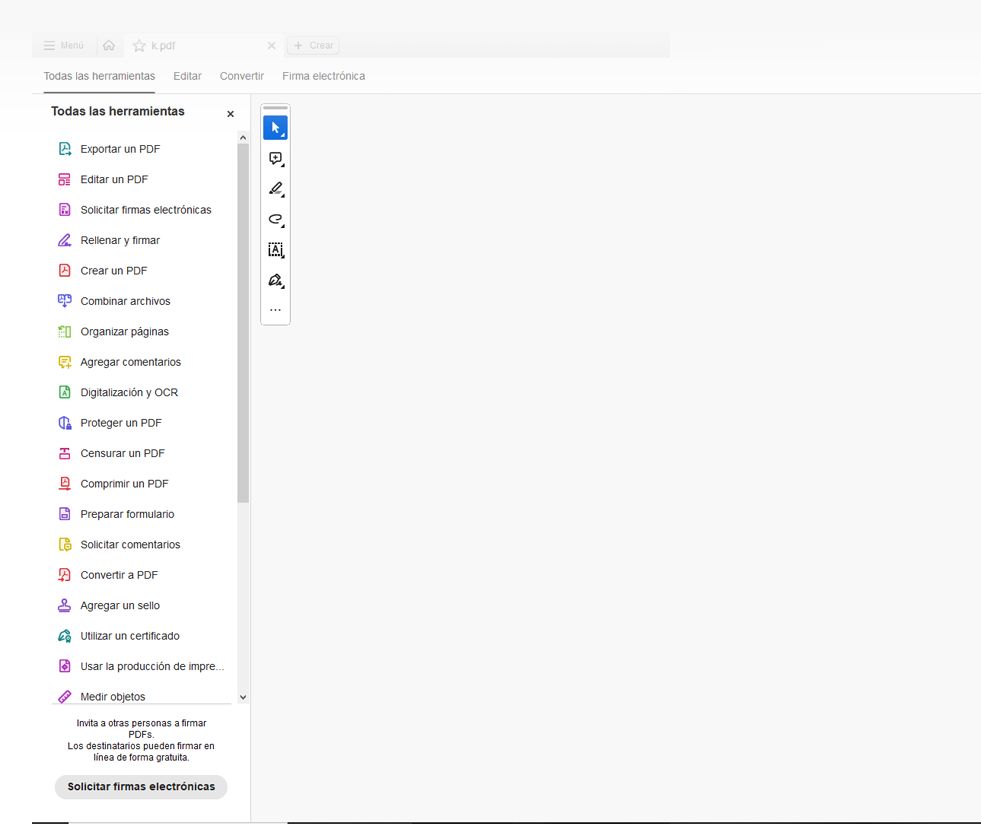Open Rellenar y firmar text entry
The image size is (981, 832).
click(x=120, y=240)
